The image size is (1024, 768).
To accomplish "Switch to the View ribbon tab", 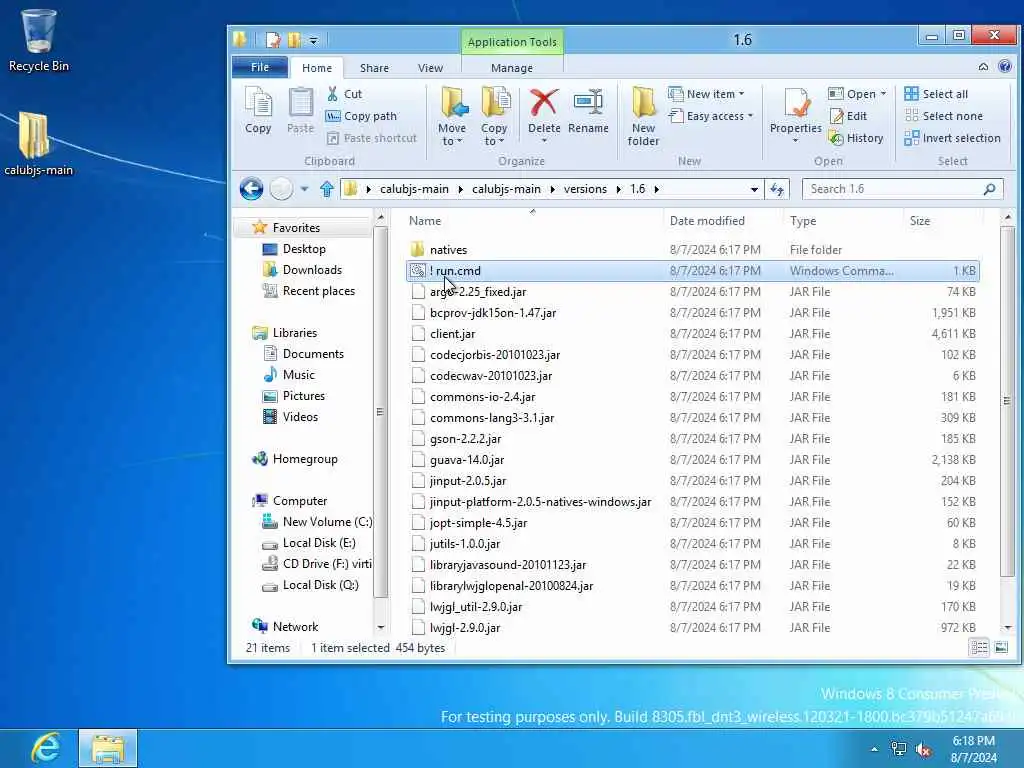I will point(430,68).
